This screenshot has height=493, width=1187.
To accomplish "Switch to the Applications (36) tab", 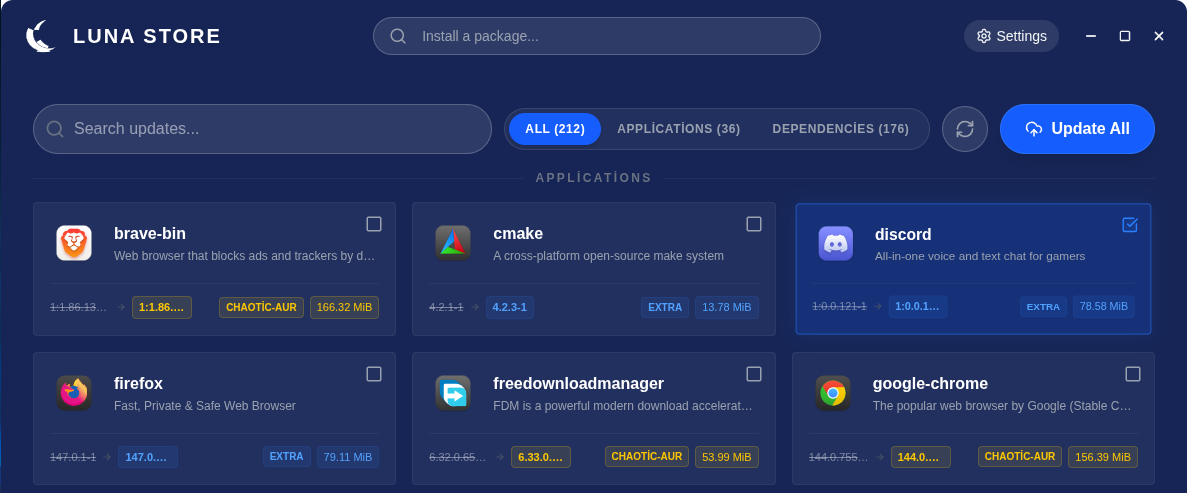I will click(678, 129).
